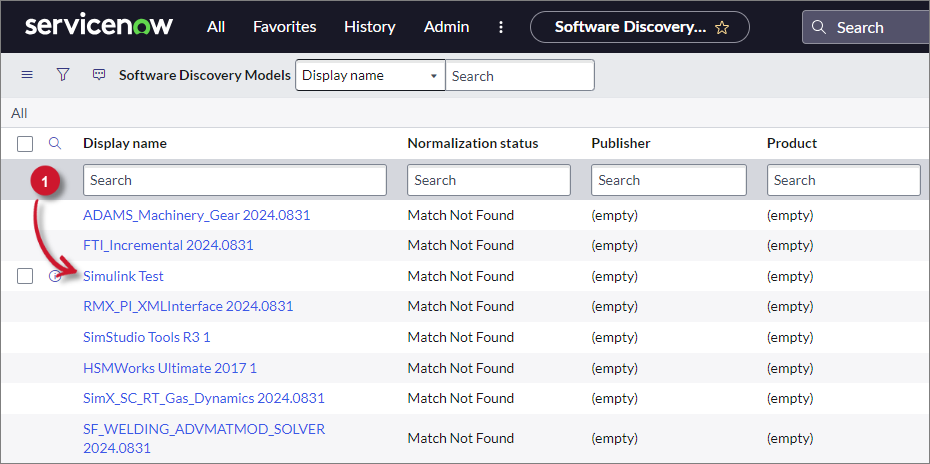Viewport: 930px width, 464px height.
Task: Click Match Not Found in SF_WELDING_ADVMATMOD_SOLVER row
Action: (460, 438)
